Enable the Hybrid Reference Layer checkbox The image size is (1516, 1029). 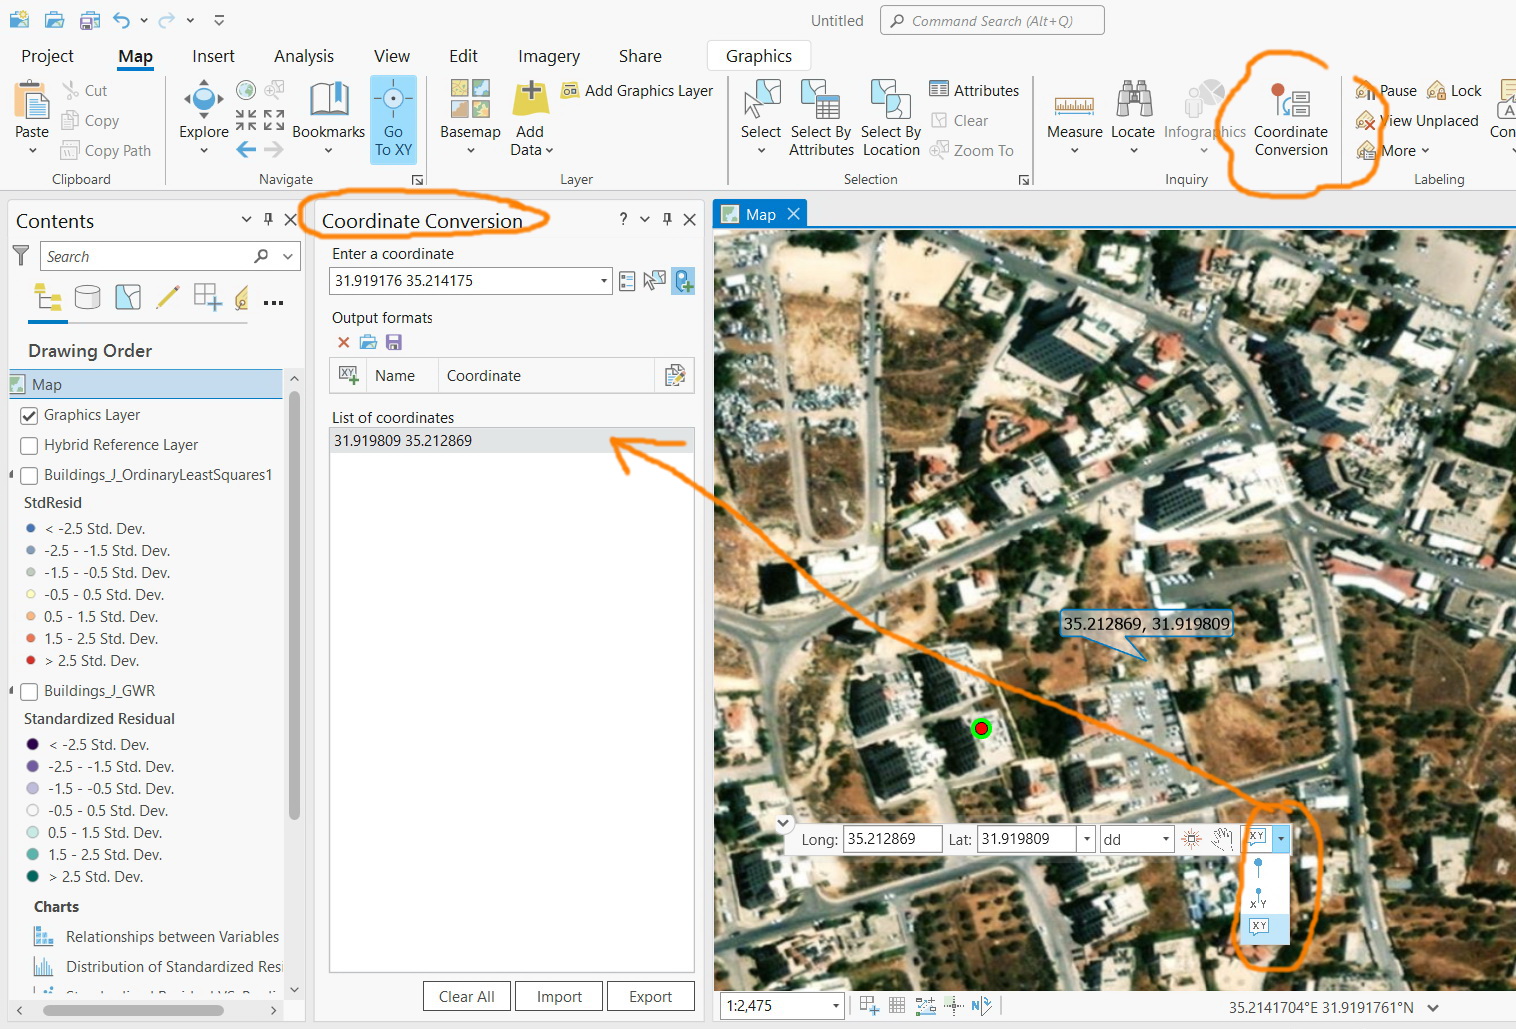pos(29,445)
